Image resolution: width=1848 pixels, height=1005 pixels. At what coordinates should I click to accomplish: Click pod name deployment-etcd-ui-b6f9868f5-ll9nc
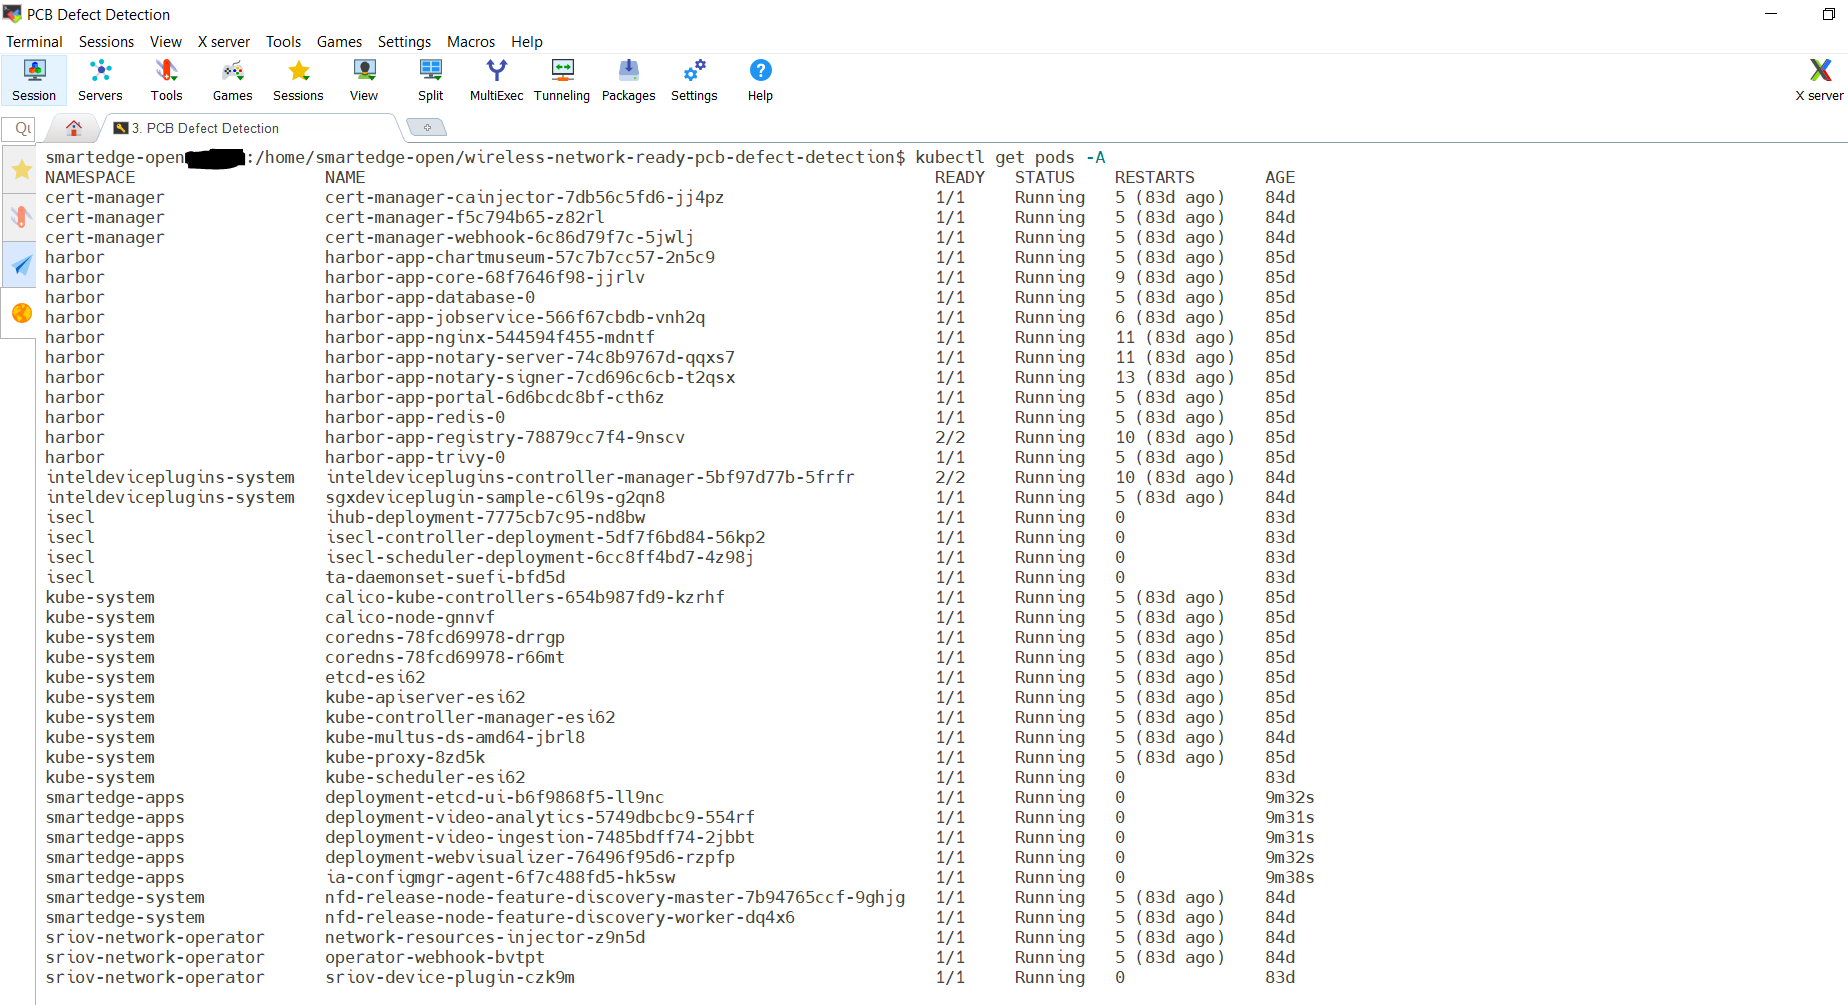tap(495, 797)
